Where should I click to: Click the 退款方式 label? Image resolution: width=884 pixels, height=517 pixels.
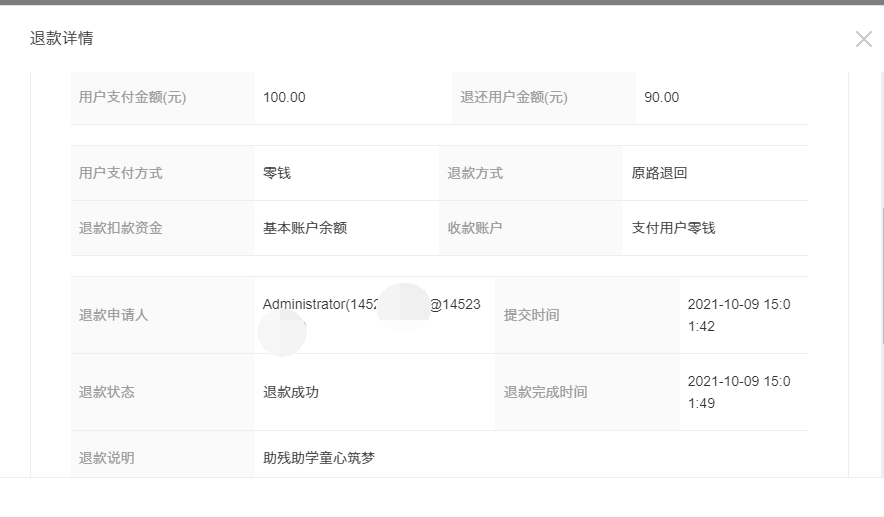pos(475,173)
